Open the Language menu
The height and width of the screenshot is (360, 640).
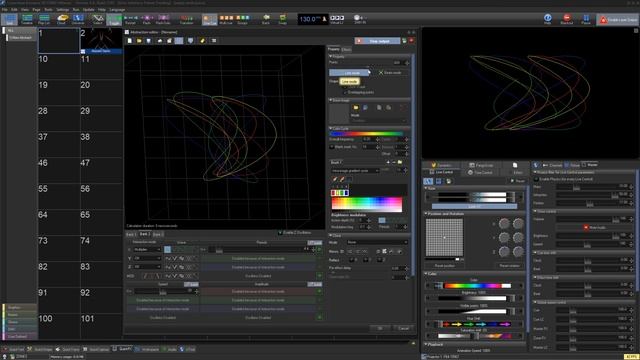point(117,9)
